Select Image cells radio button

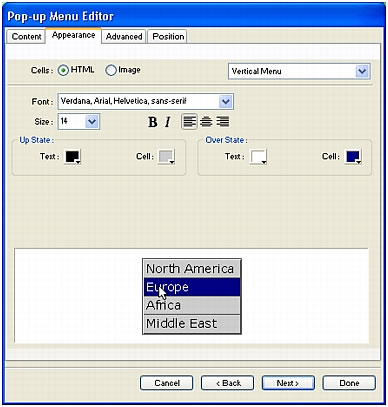click(x=111, y=70)
